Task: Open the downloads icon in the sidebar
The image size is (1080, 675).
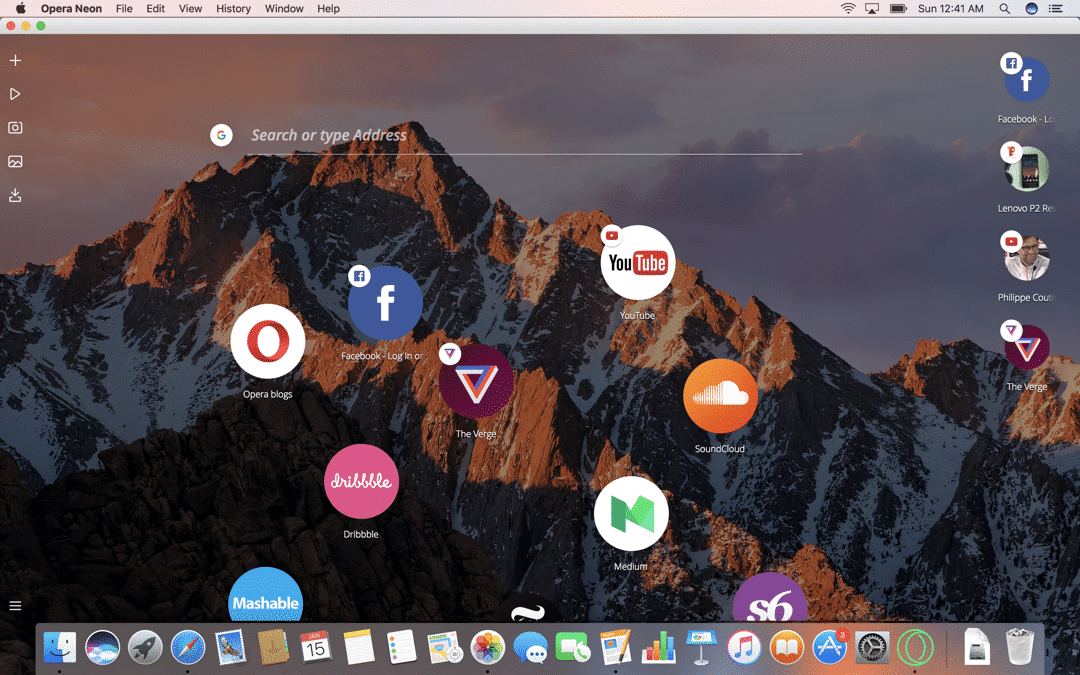Action: coord(15,196)
